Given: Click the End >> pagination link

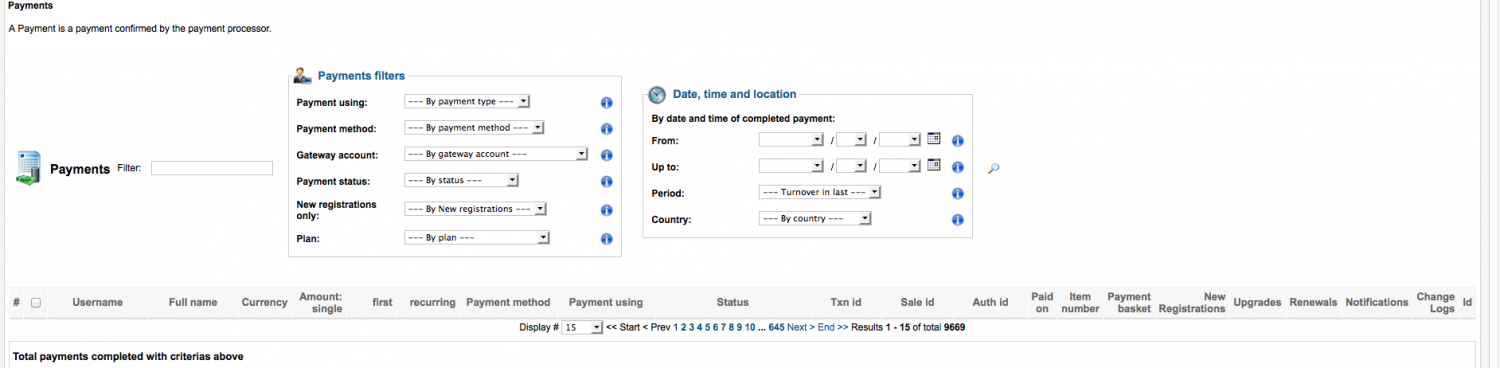Looking at the screenshot, I should coord(833,328).
